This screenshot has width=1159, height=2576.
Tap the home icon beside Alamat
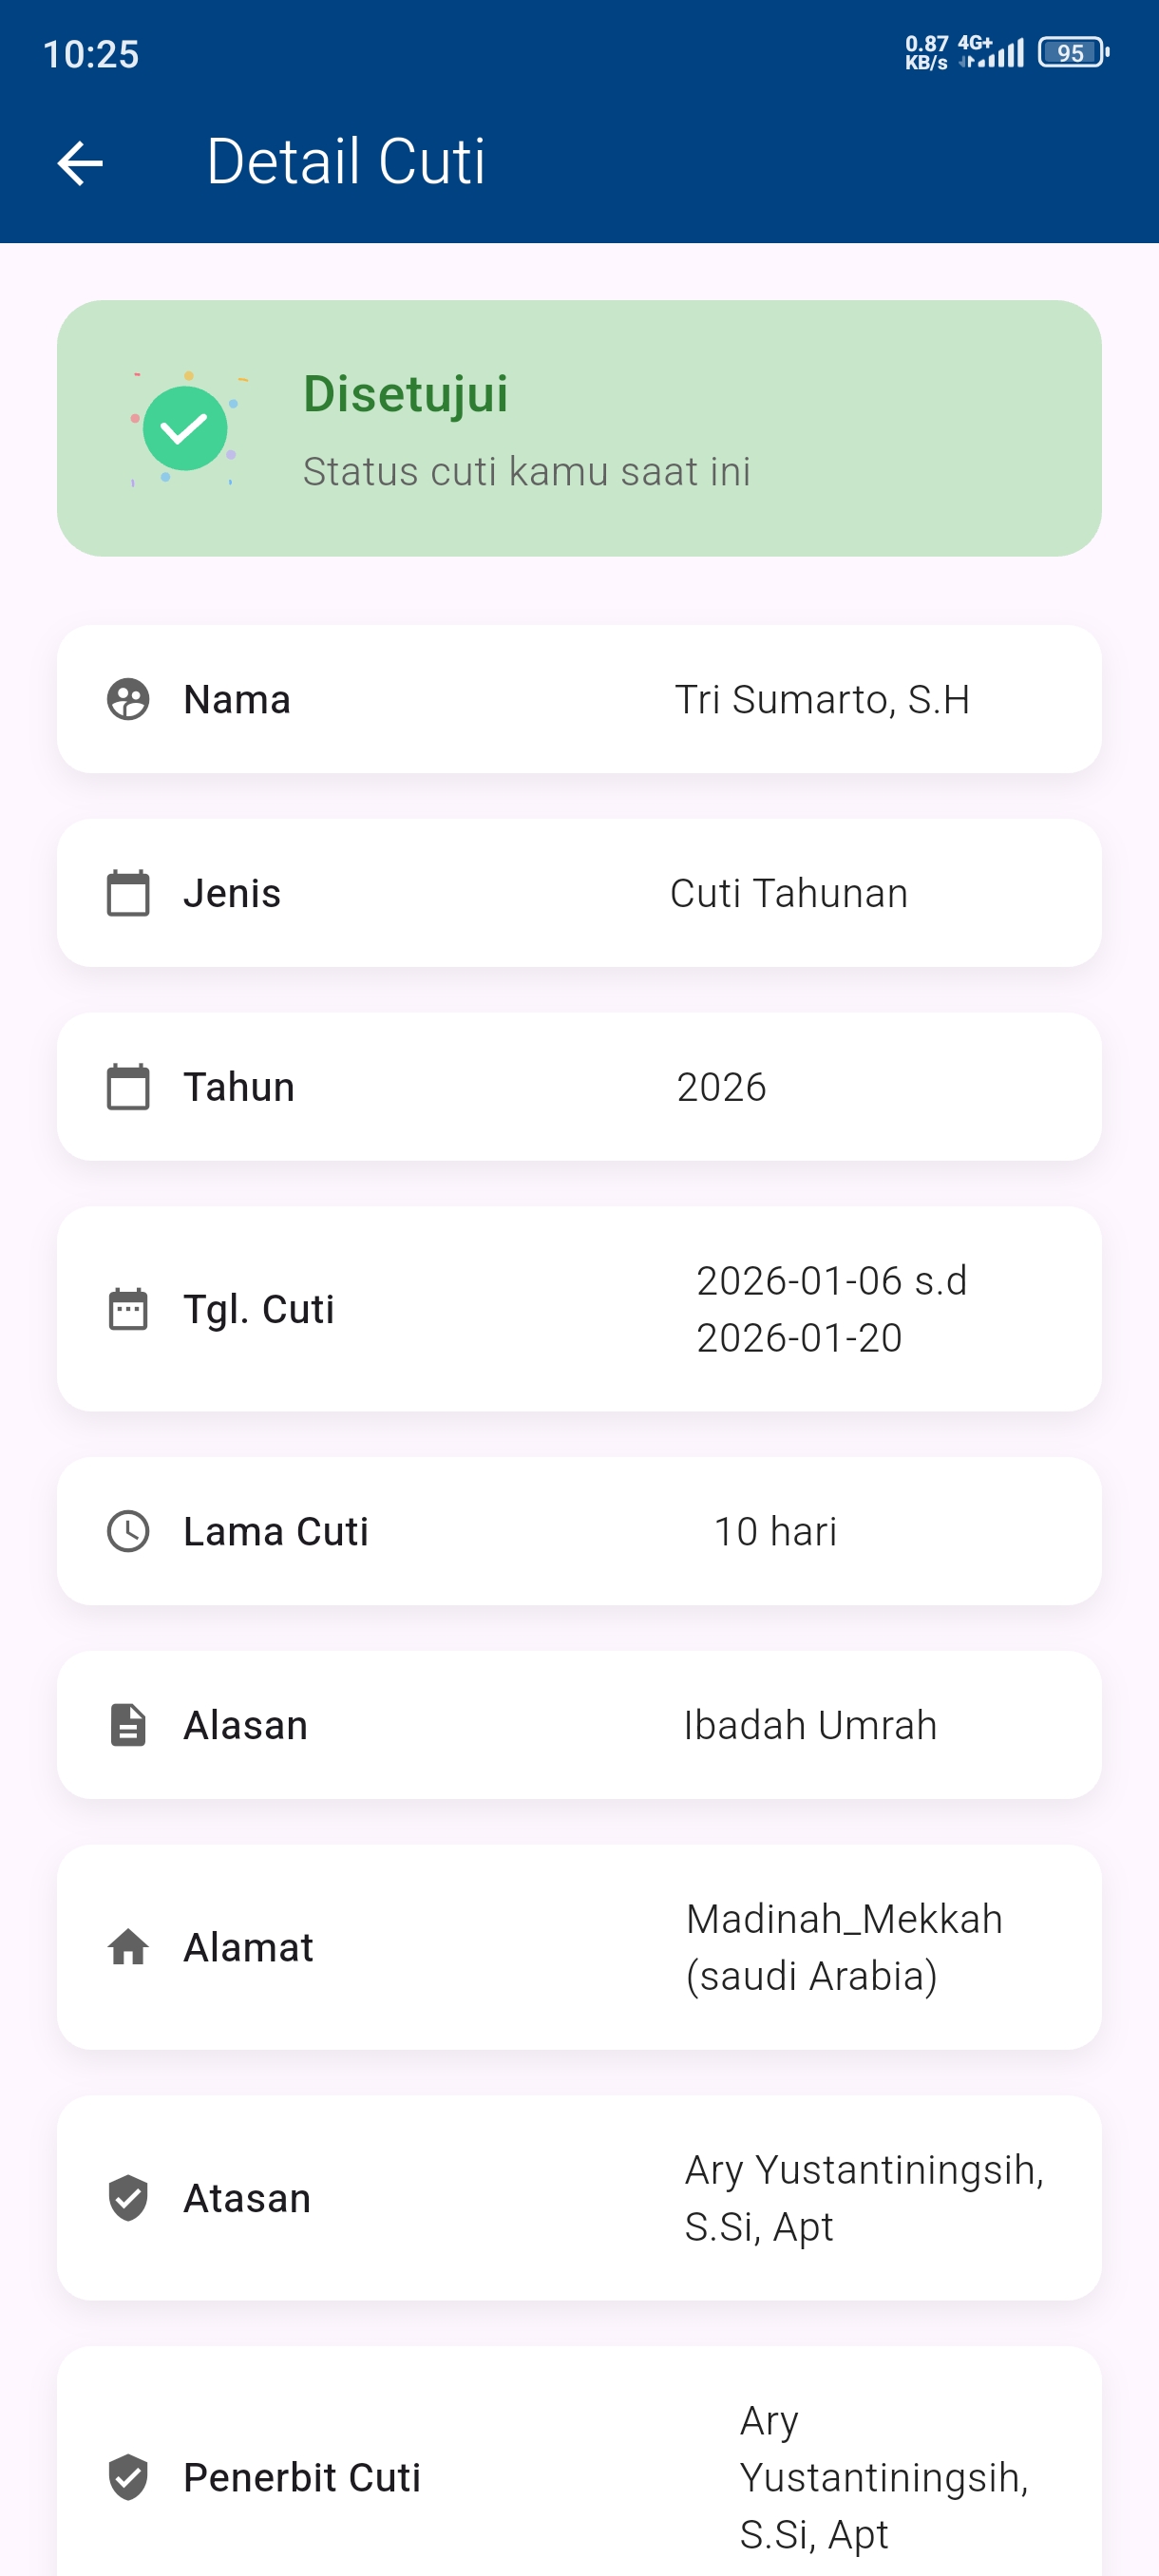point(128,1947)
